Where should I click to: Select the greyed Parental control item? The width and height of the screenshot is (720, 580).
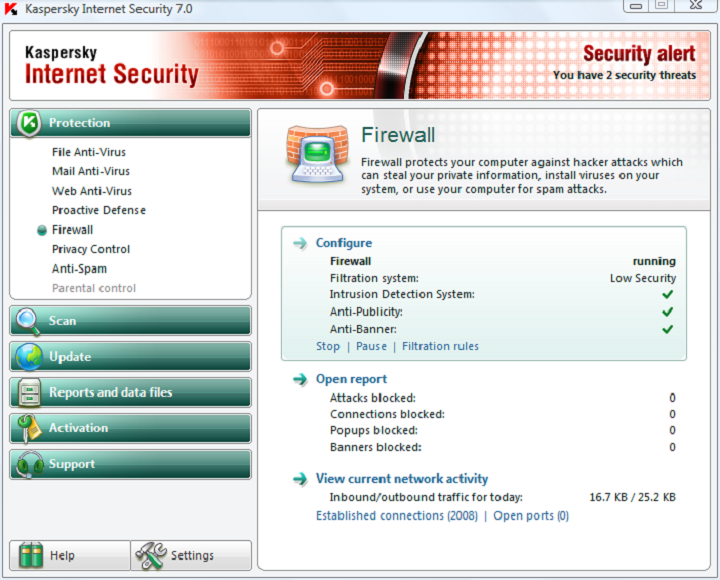[x=94, y=288]
